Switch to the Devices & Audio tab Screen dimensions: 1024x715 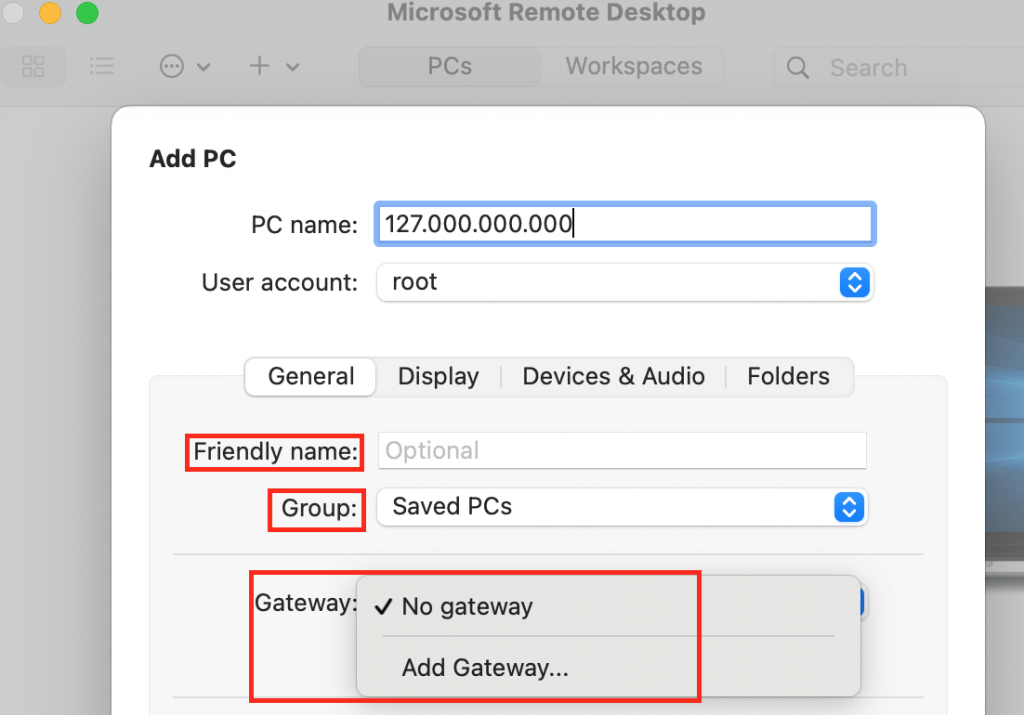click(613, 376)
